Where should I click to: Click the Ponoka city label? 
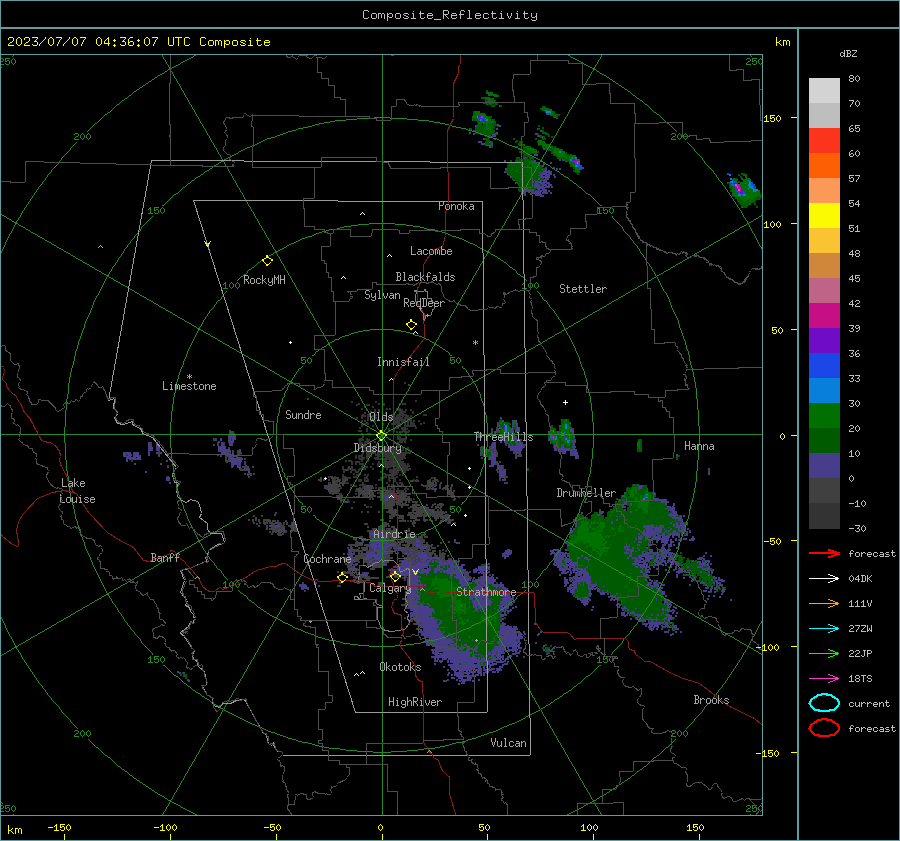point(456,206)
